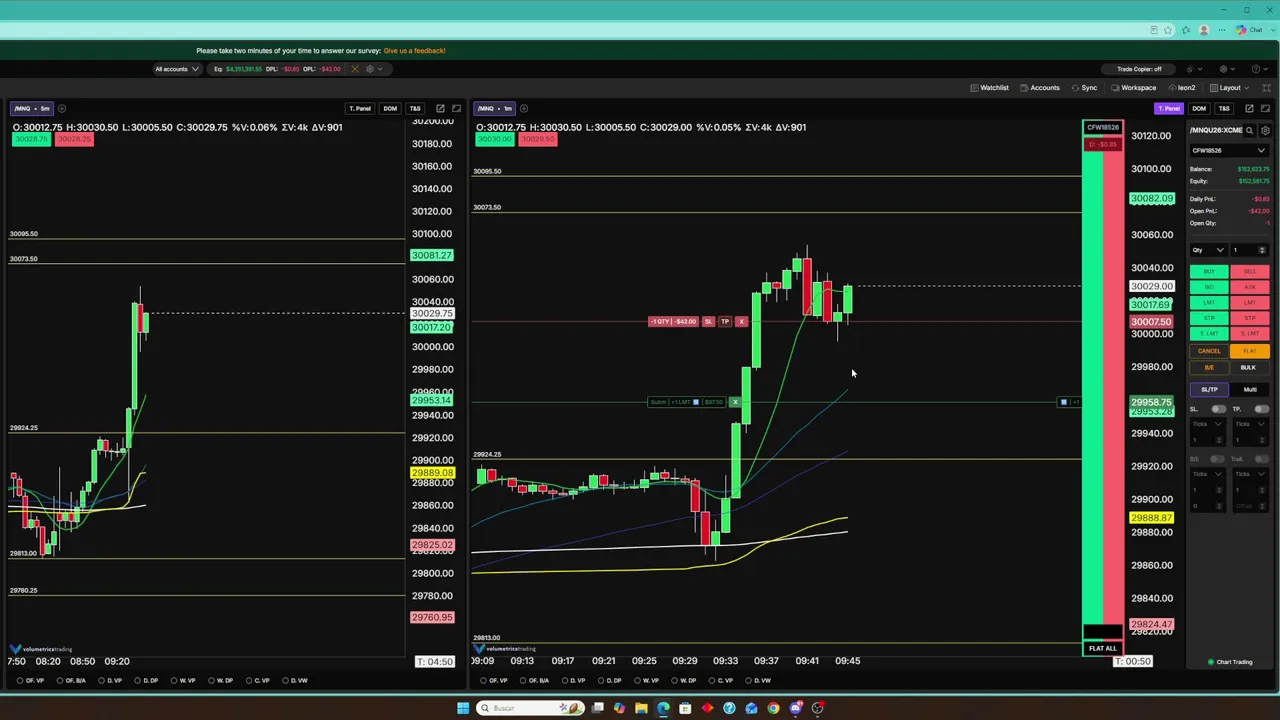Open File Explorer from taskbar
Image resolution: width=1280 pixels, height=720 pixels.
point(641,708)
